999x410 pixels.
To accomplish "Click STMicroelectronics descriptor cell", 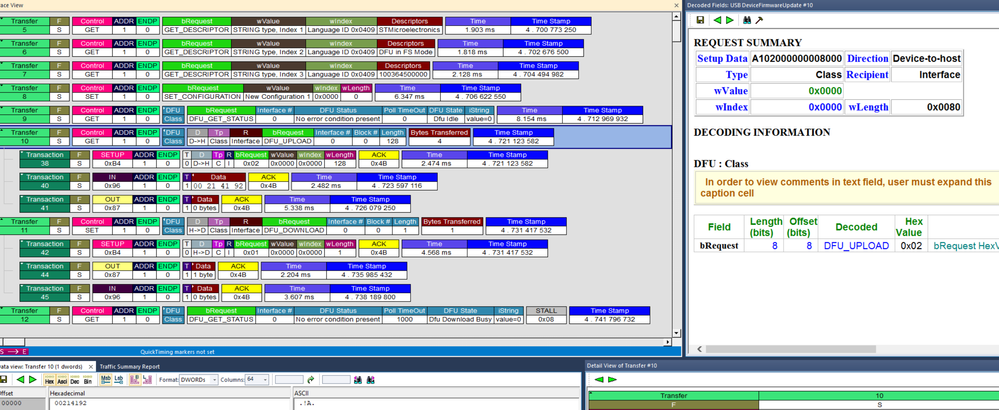I will (409, 30).
